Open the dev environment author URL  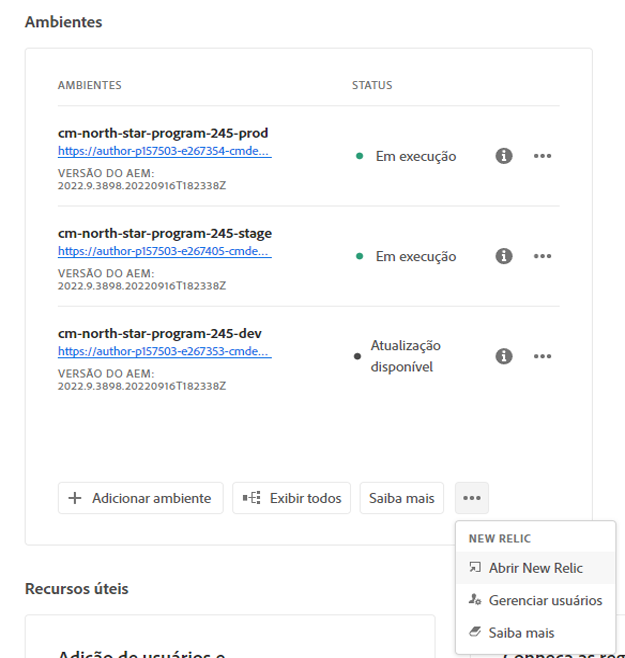click(x=165, y=352)
